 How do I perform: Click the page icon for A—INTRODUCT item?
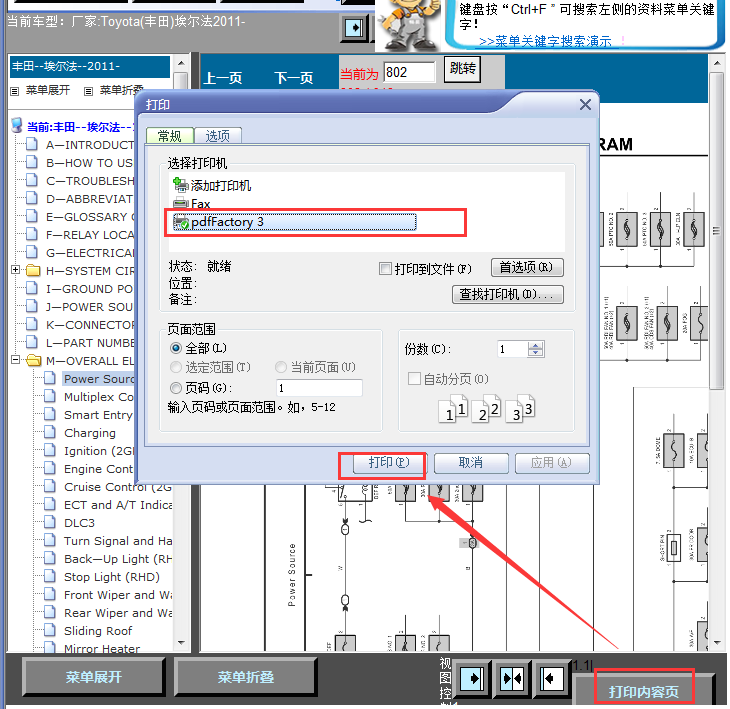(x=32, y=144)
